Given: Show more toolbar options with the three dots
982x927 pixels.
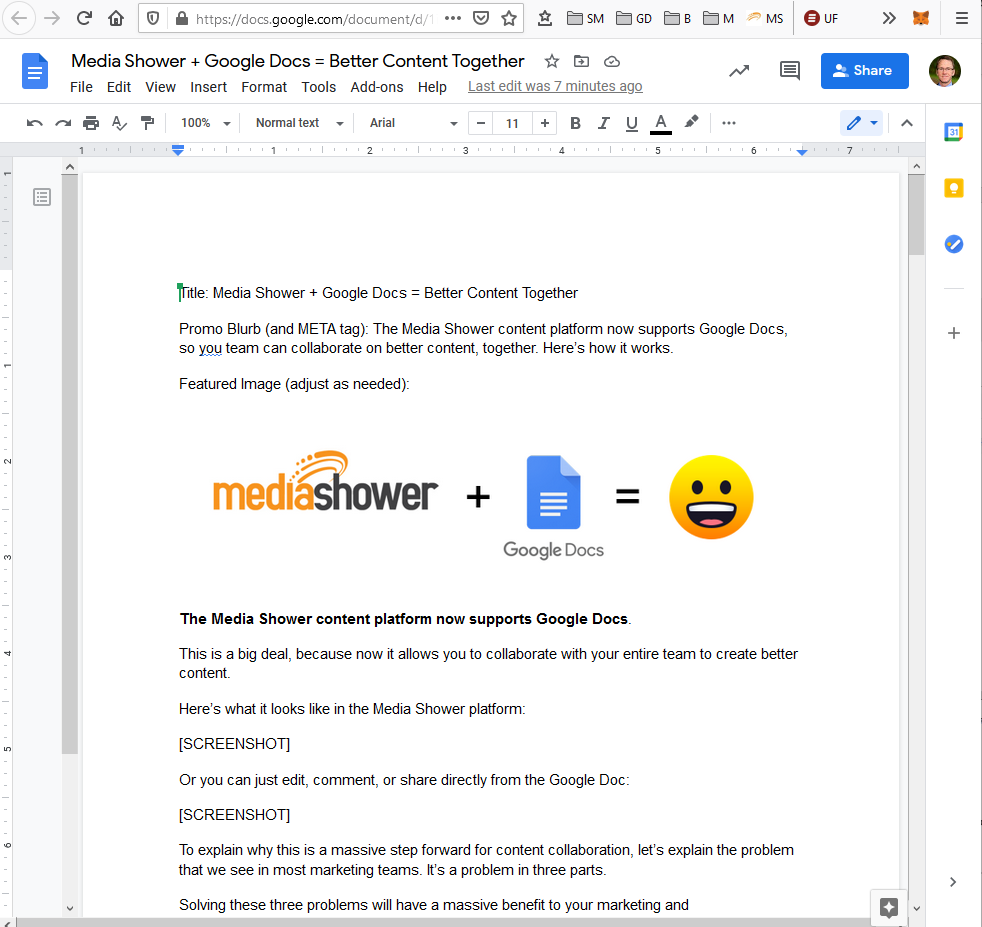Looking at the screenshot, I should (728, 123).
